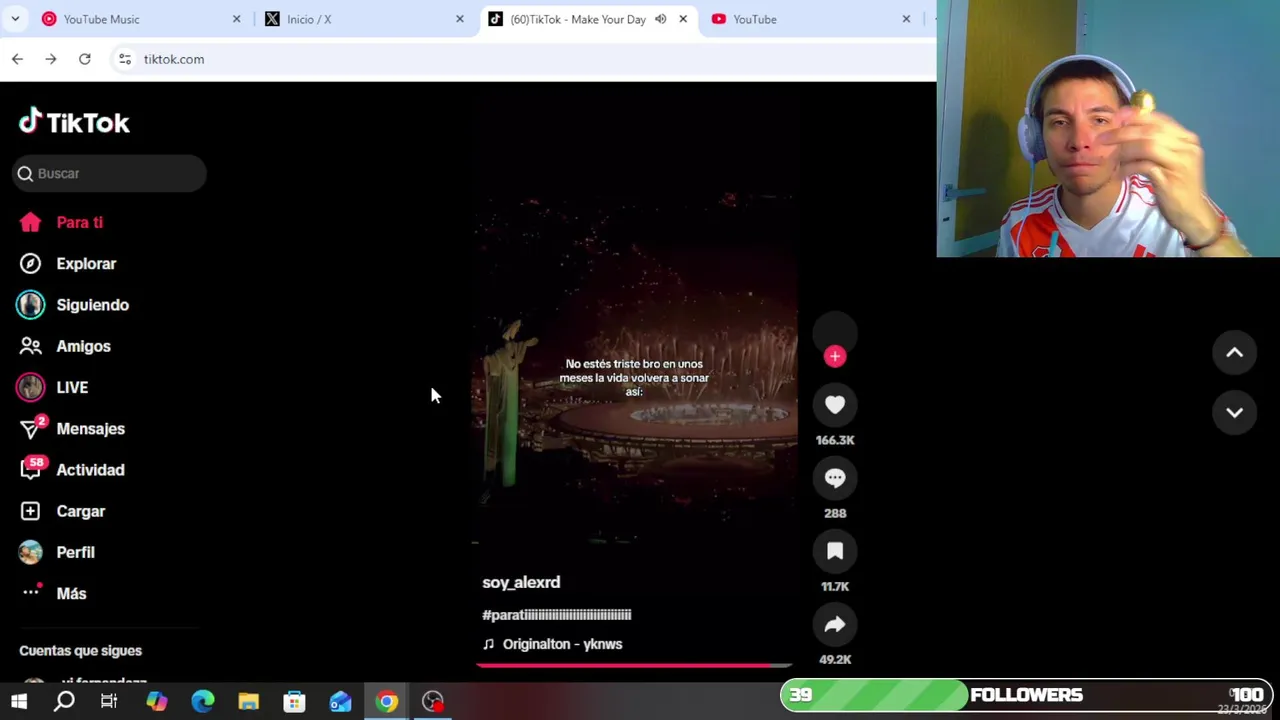Go to previous video with up chevron
Screen dimensions: 1280x720
coord(1234,352)
